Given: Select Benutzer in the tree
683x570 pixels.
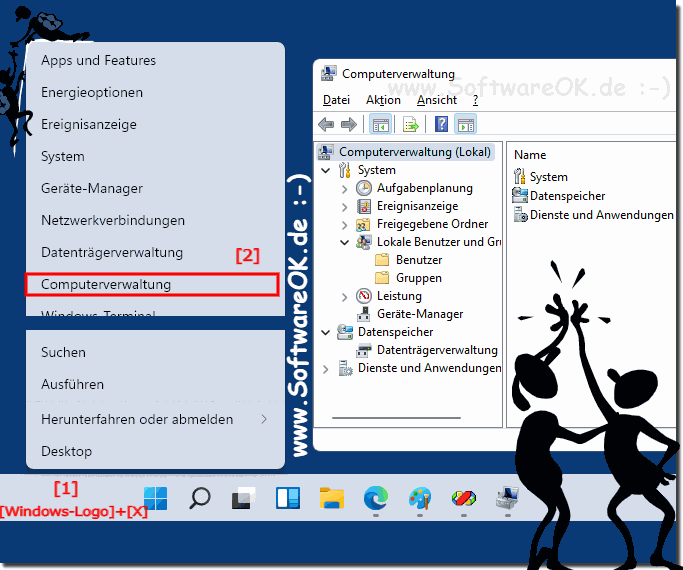Looking at the screenshot, I should coord(419,260).
